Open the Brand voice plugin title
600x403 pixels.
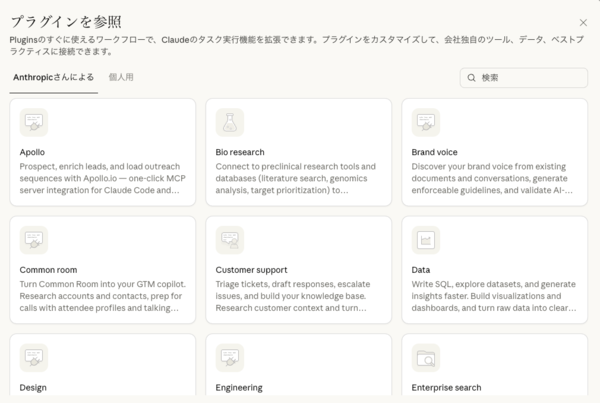(x=437, y=152)
